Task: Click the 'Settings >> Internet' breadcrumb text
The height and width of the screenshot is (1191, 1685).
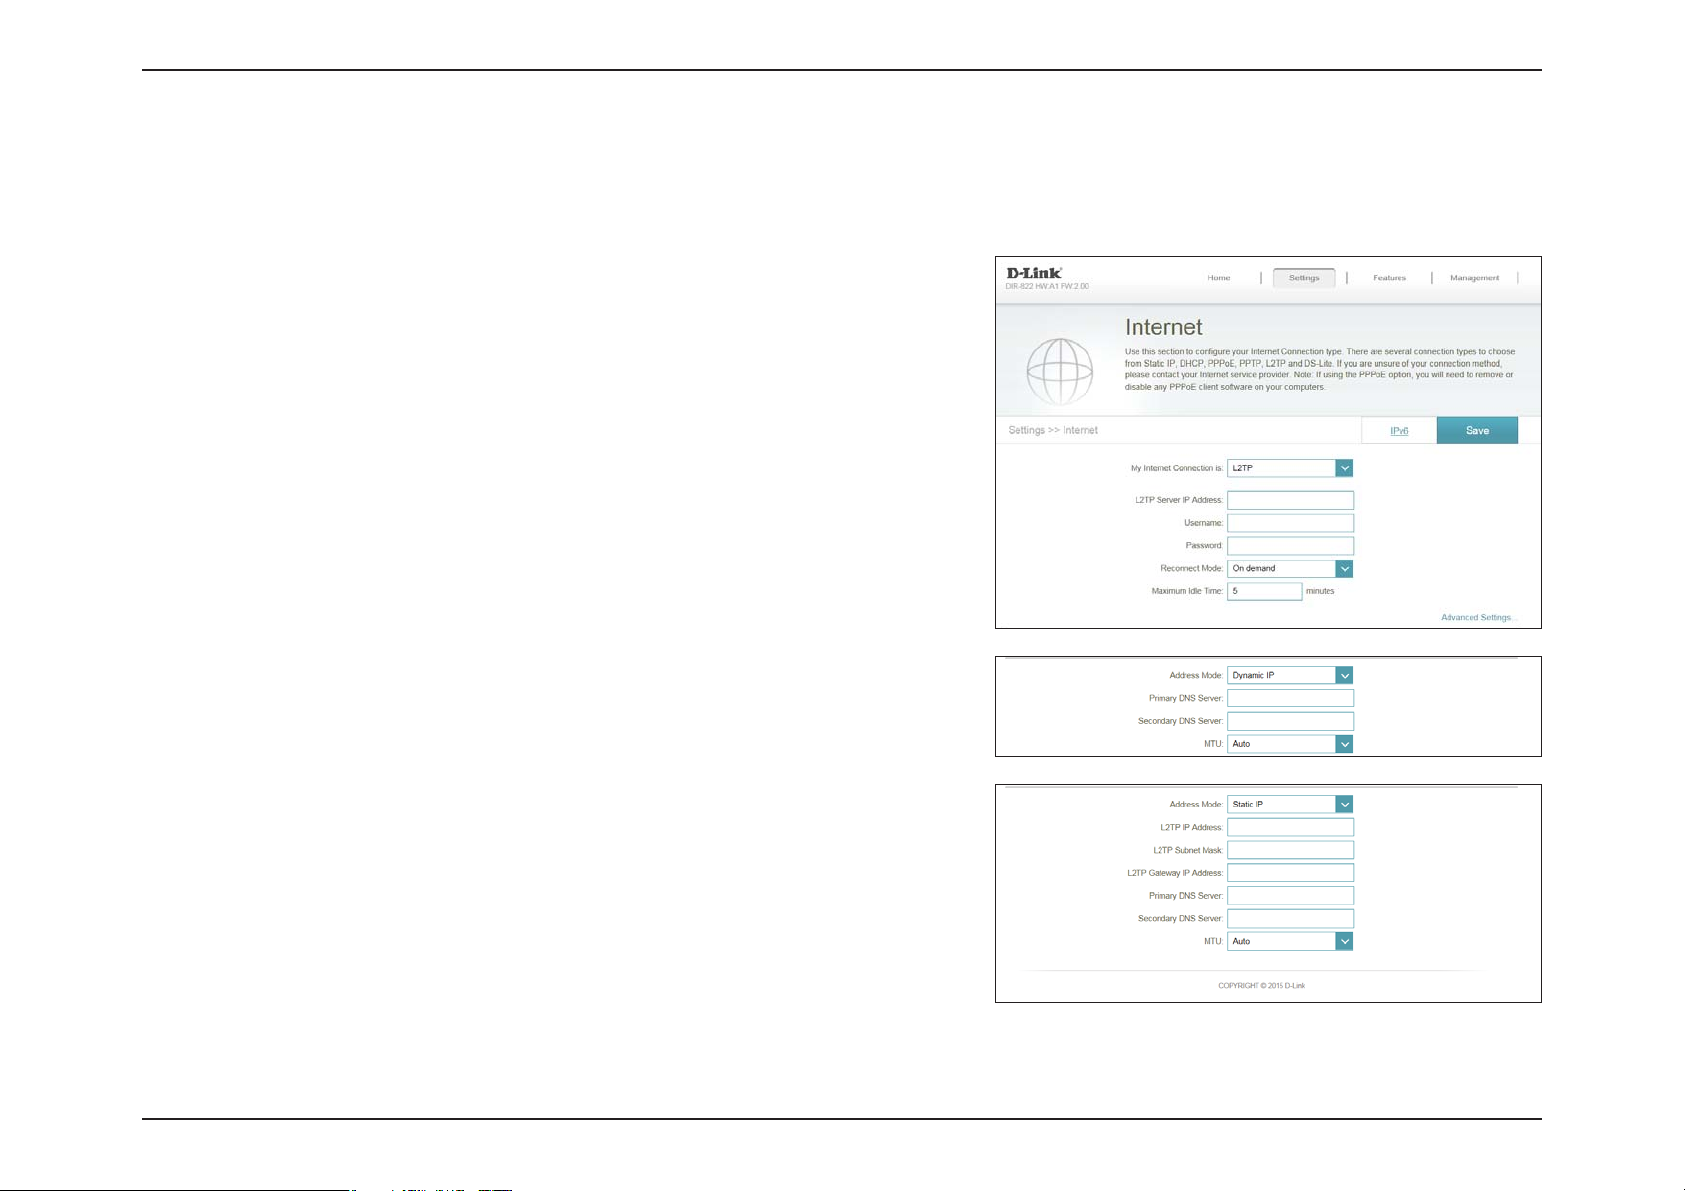Action: (x=1053, y=430)
